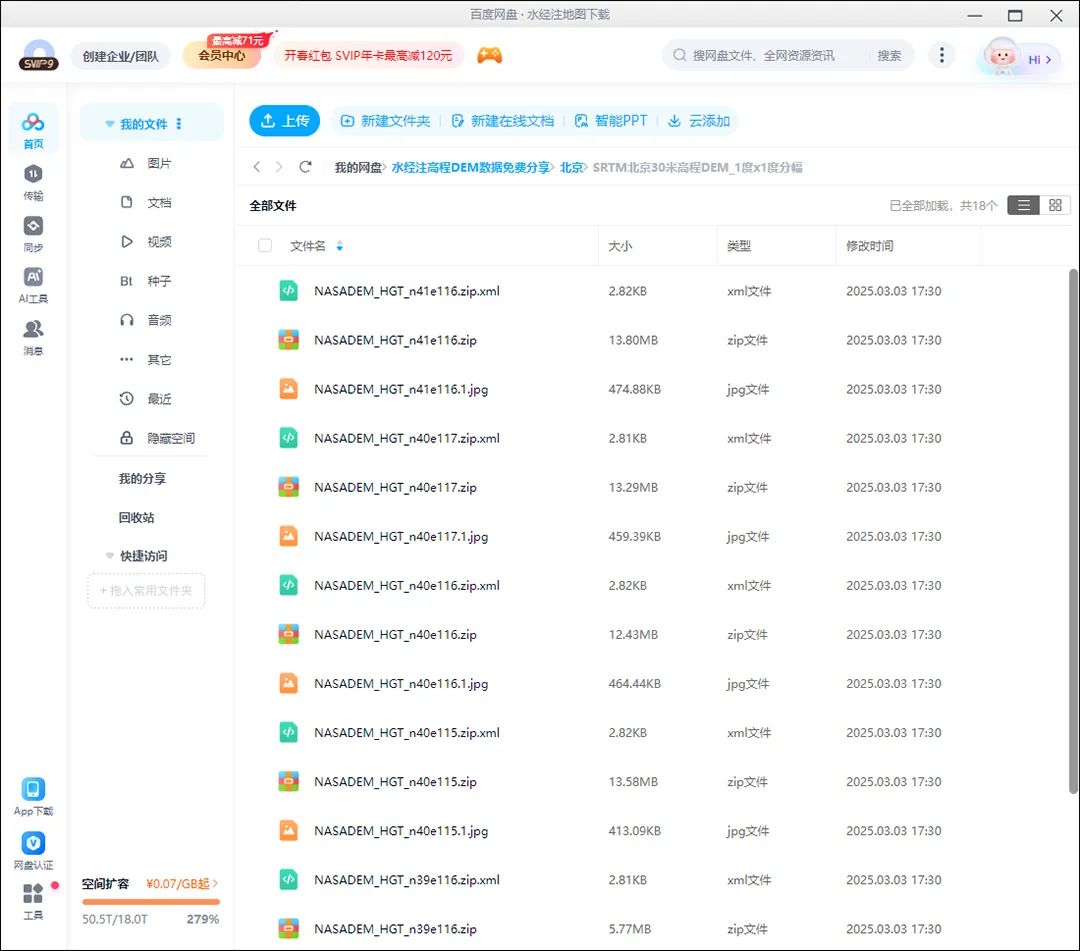Open 回收站 recycle bin
This screenshot has height=951, width=1080.
tap(136, 517)
